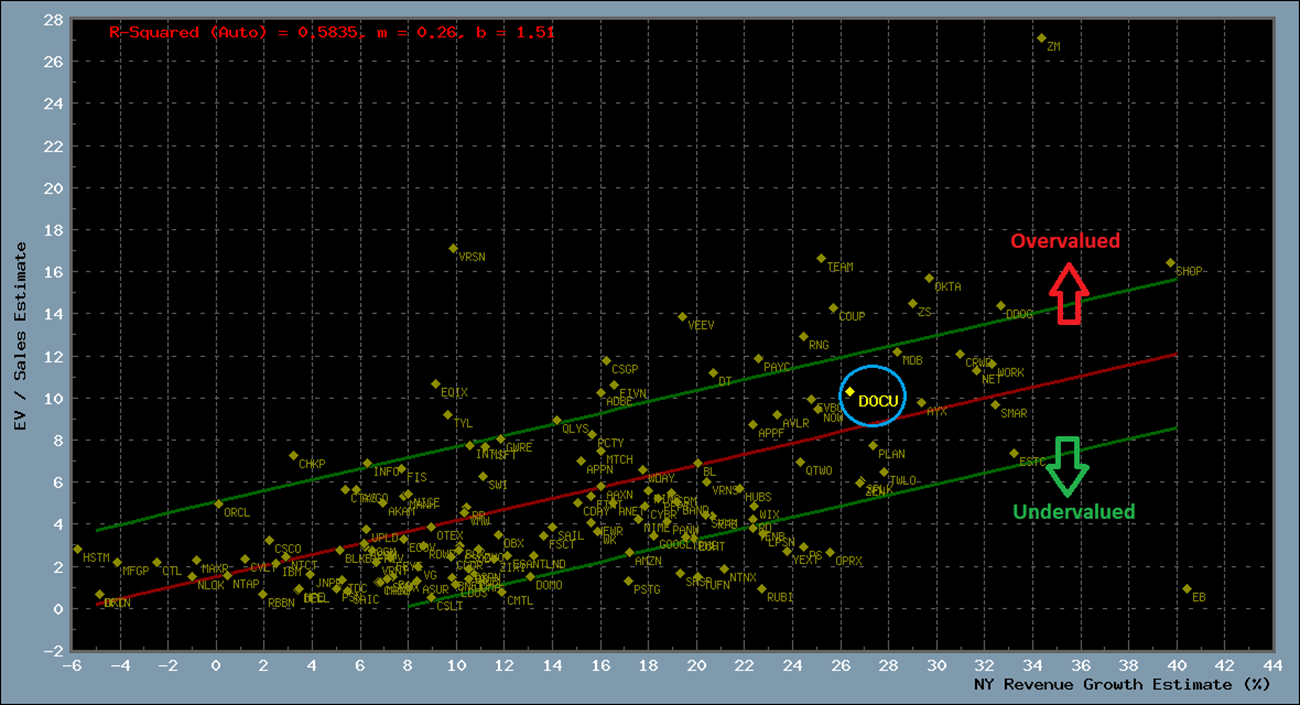Select the ADBE ticker label

(x=620, y=401)
